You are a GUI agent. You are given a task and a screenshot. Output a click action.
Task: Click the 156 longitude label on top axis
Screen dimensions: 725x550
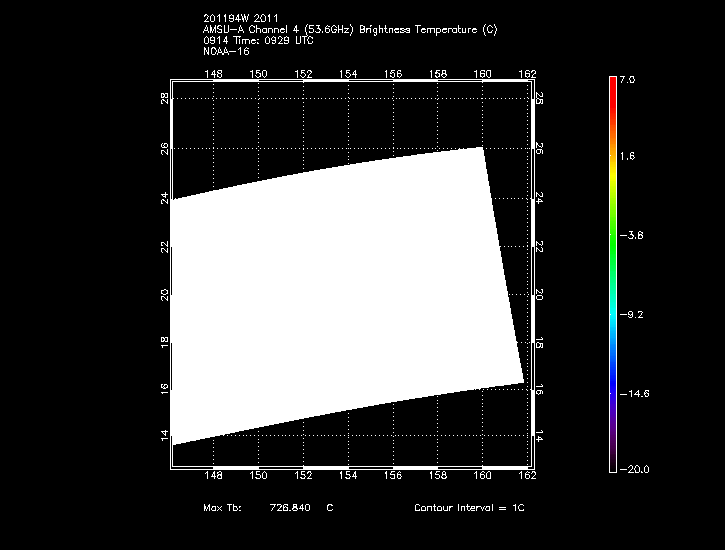[393, 74]
